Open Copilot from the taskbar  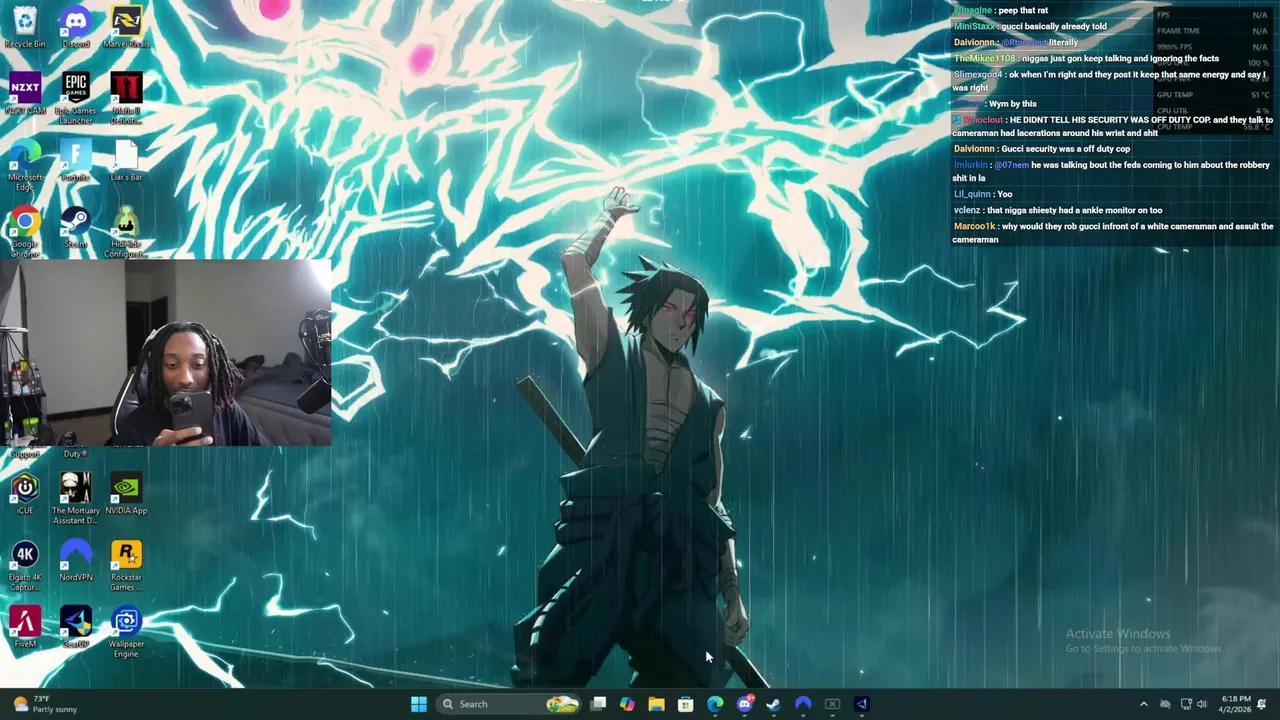point(627,704)
